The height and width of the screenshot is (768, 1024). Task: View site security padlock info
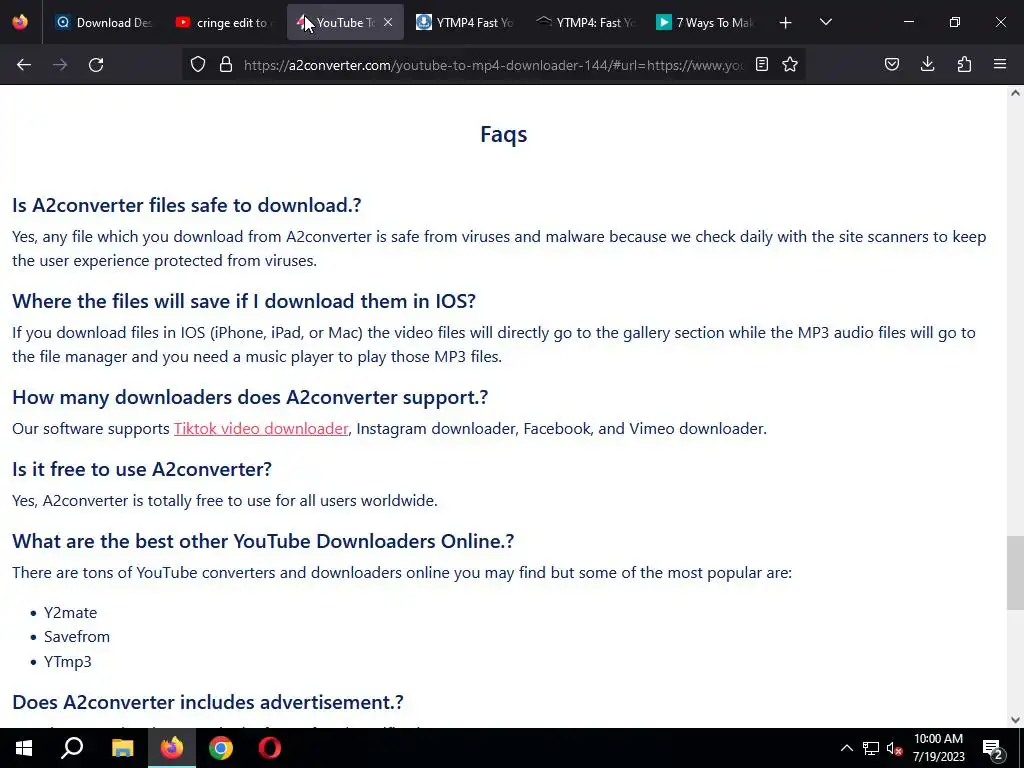click(x=226, y=65)
